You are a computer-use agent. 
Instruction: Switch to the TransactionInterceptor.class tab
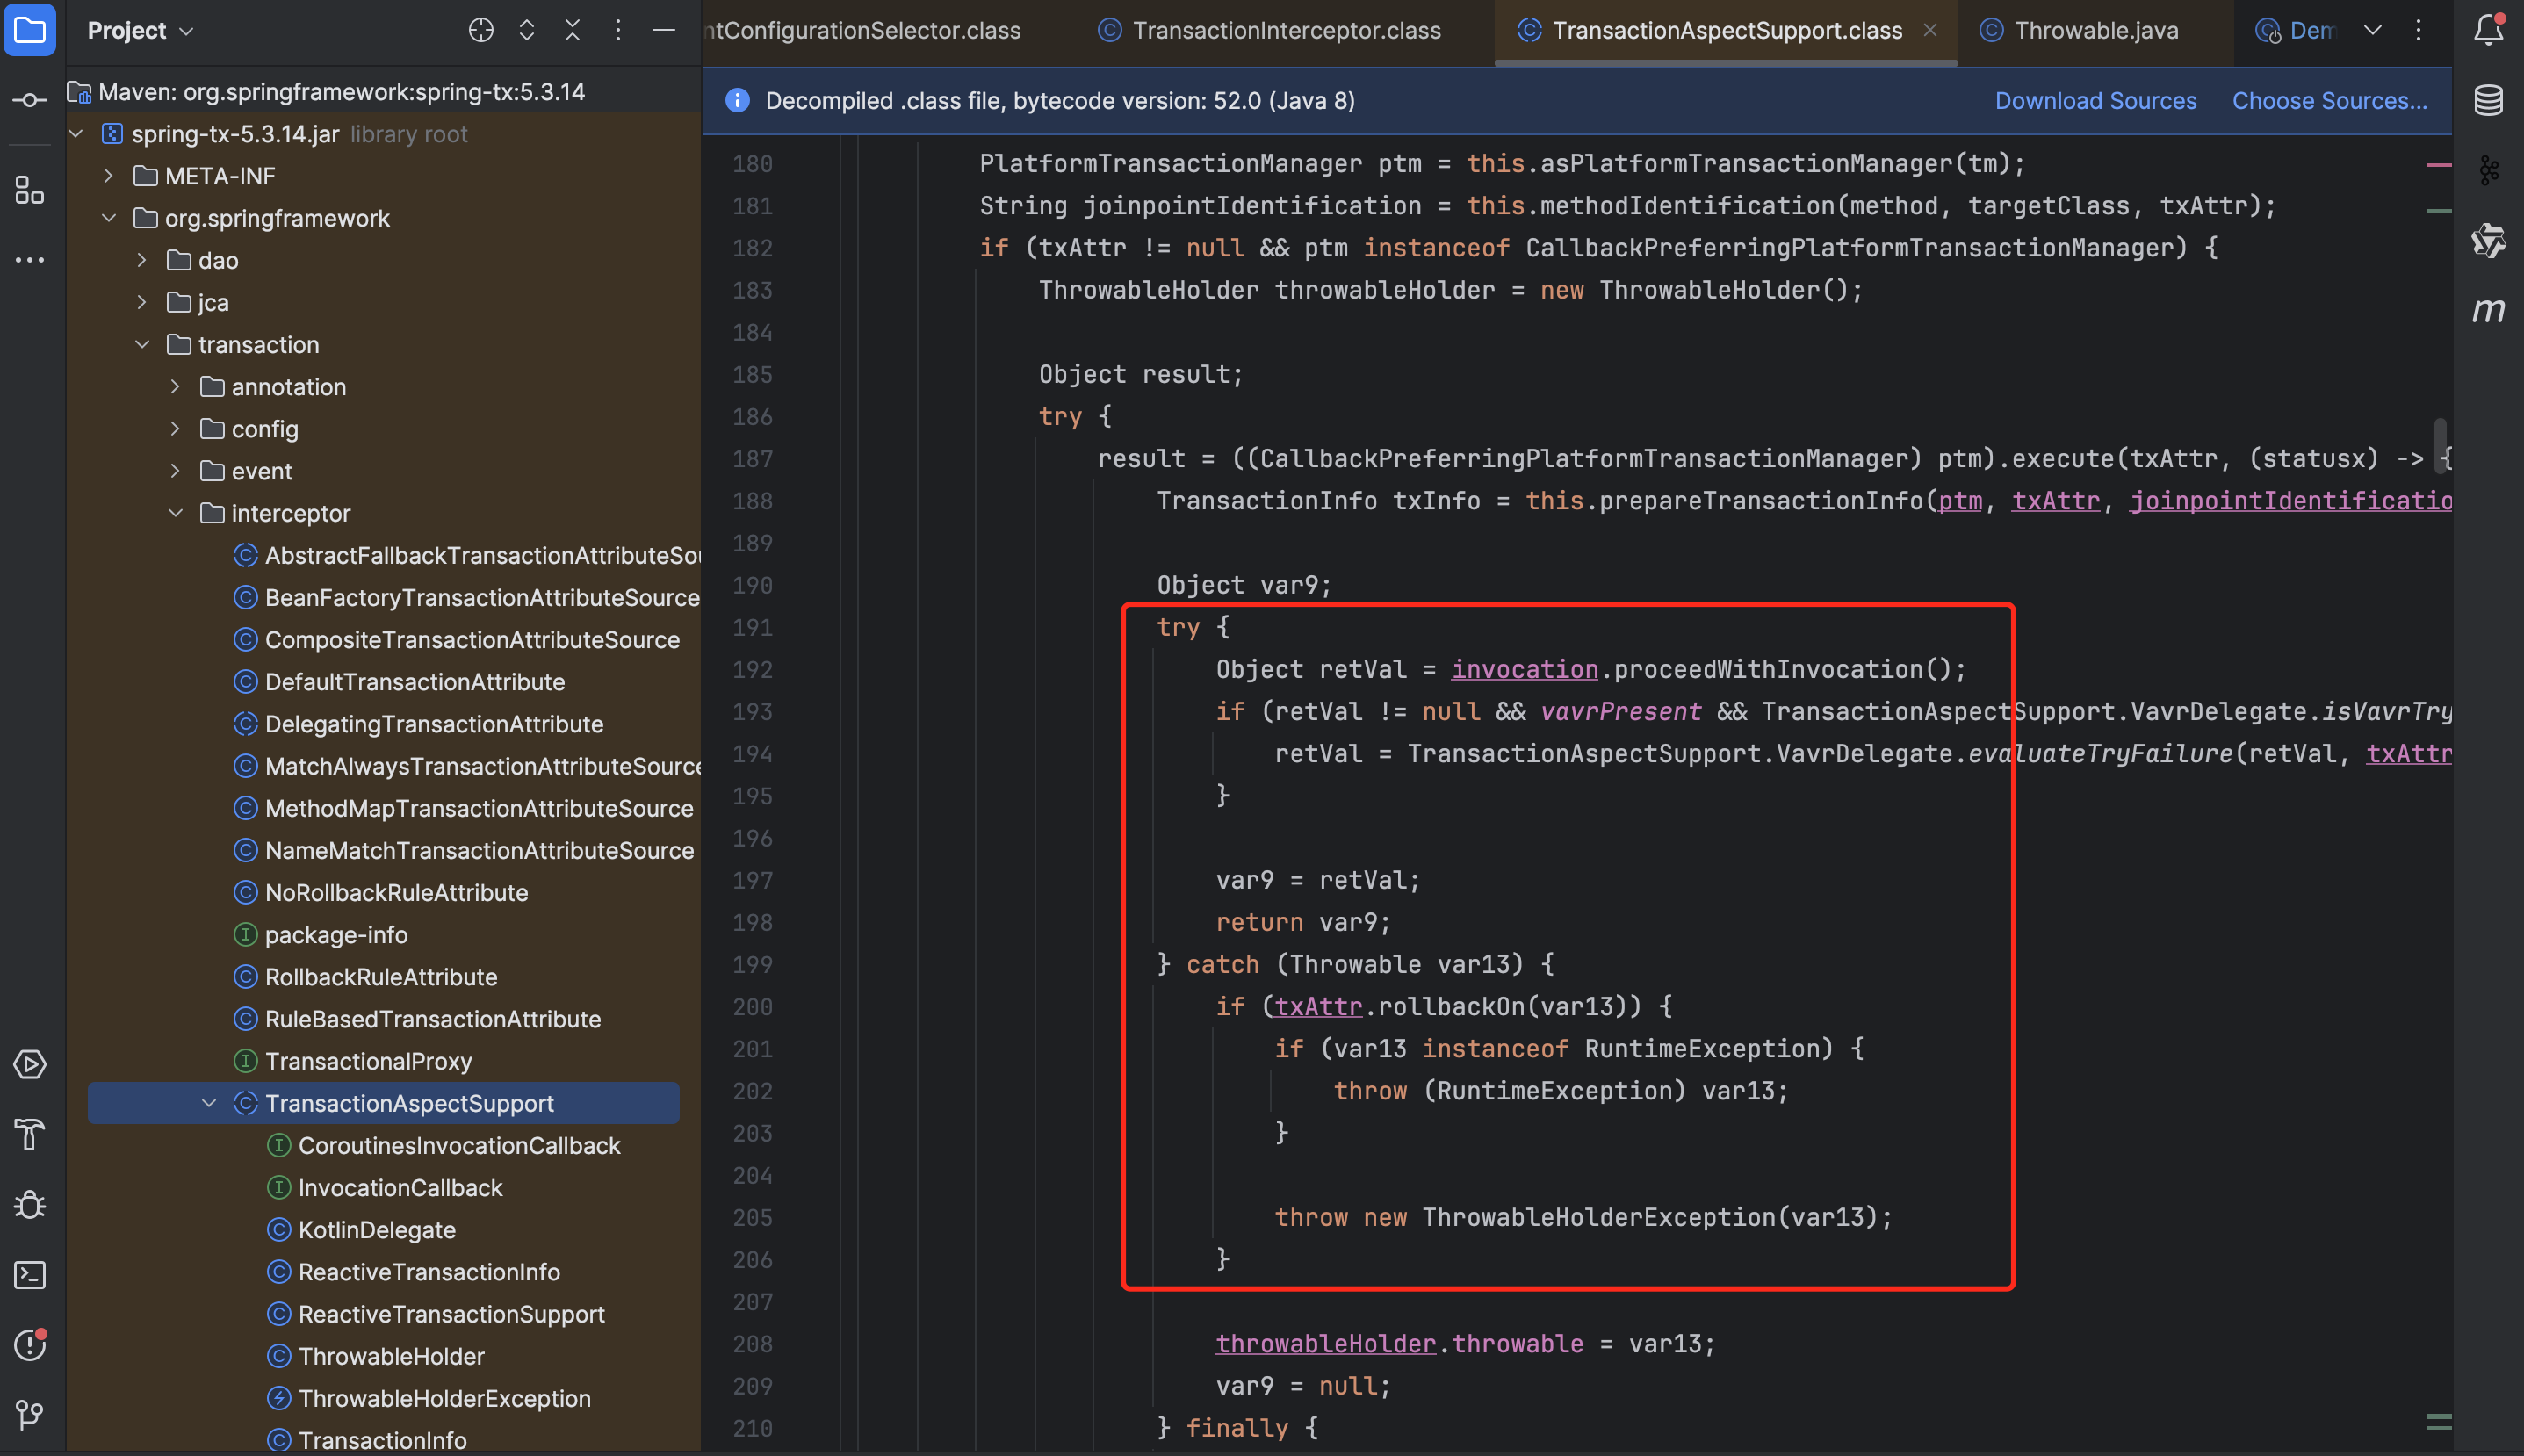coord(1286,30)
